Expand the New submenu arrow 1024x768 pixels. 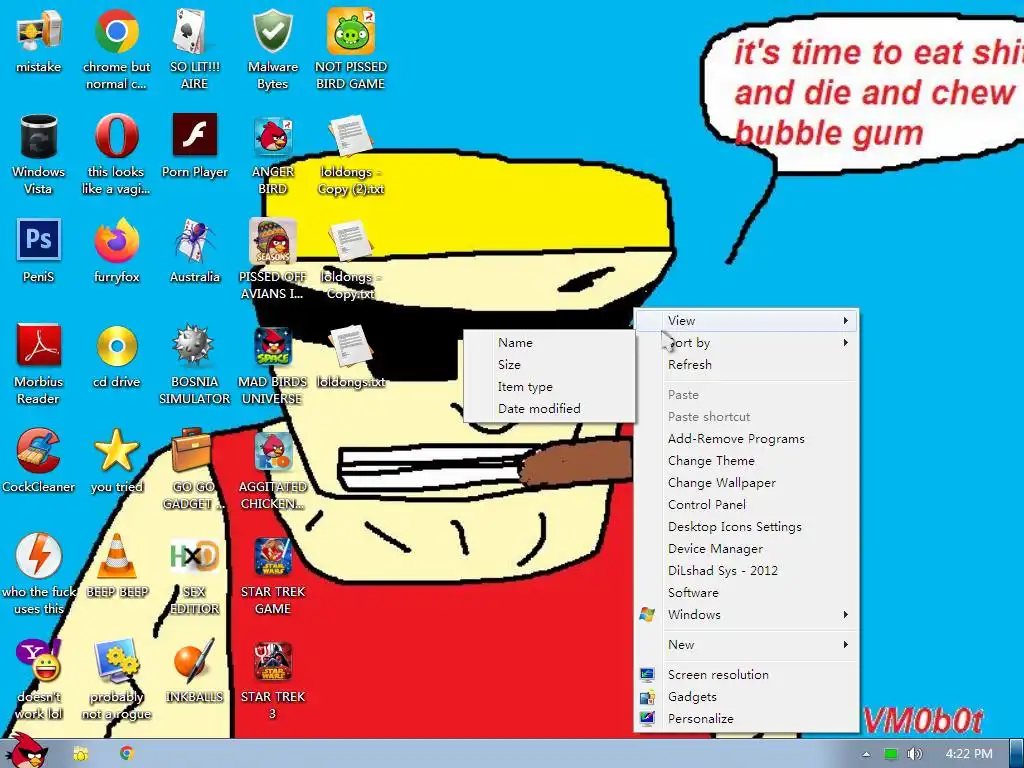[846, 645]
